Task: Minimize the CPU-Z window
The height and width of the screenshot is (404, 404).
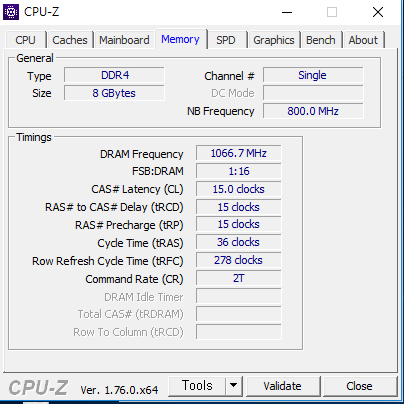Action: click(287, 12)
